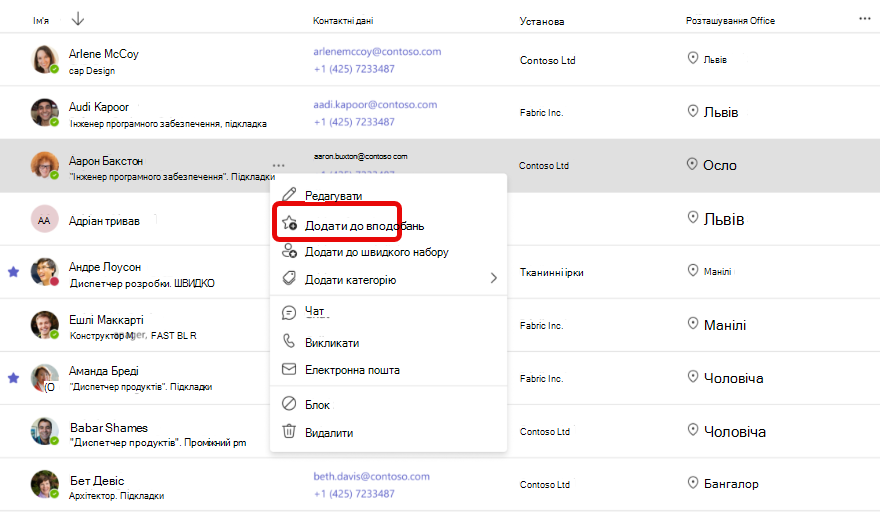Click the phone icon next to Викликати

289,341
